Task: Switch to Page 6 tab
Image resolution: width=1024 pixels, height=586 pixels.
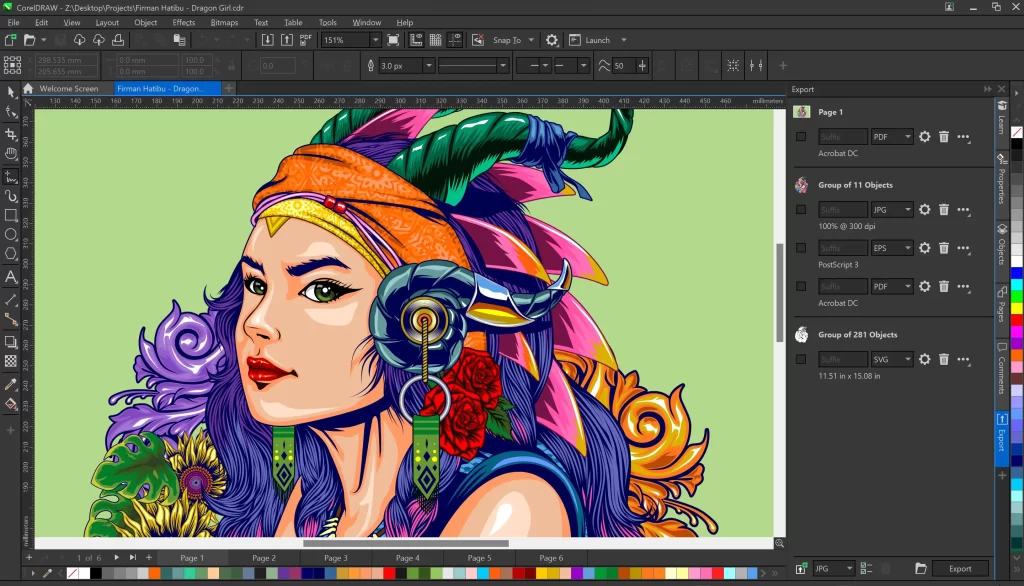Action: click(551, 558)
